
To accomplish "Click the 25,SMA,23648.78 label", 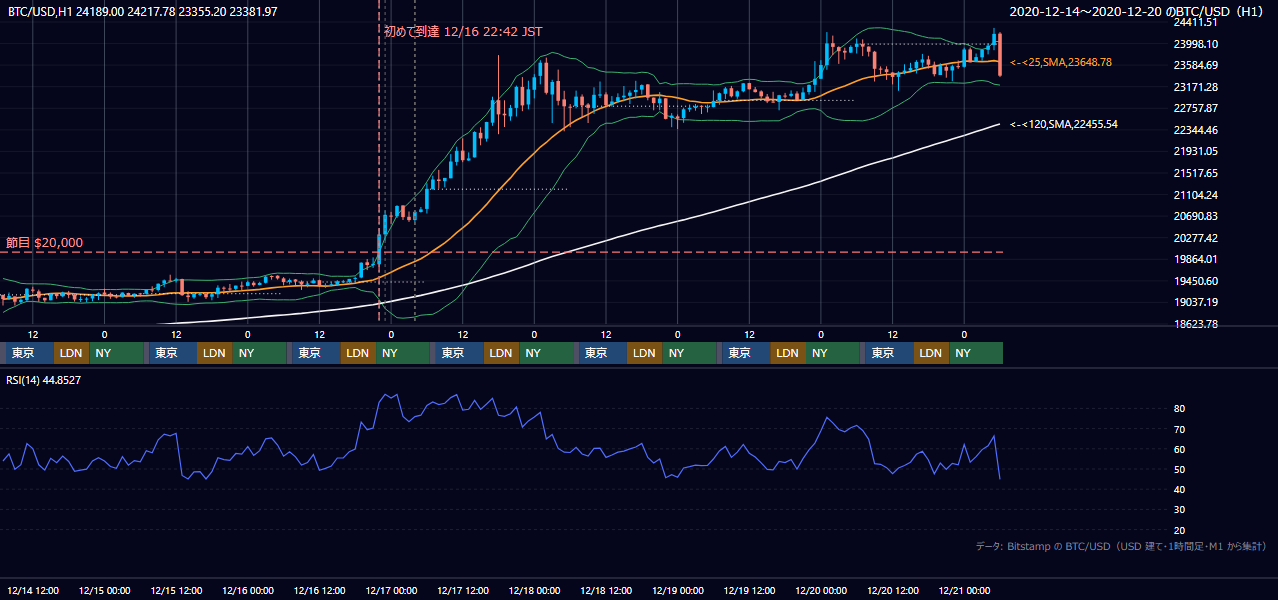I will 1061,62.
